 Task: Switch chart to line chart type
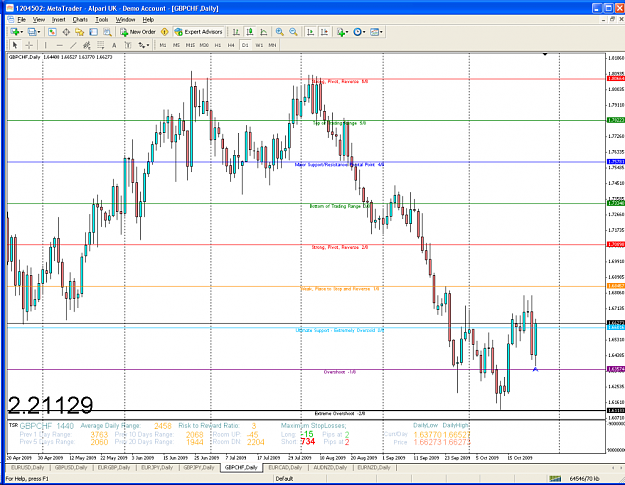(263, 32)
